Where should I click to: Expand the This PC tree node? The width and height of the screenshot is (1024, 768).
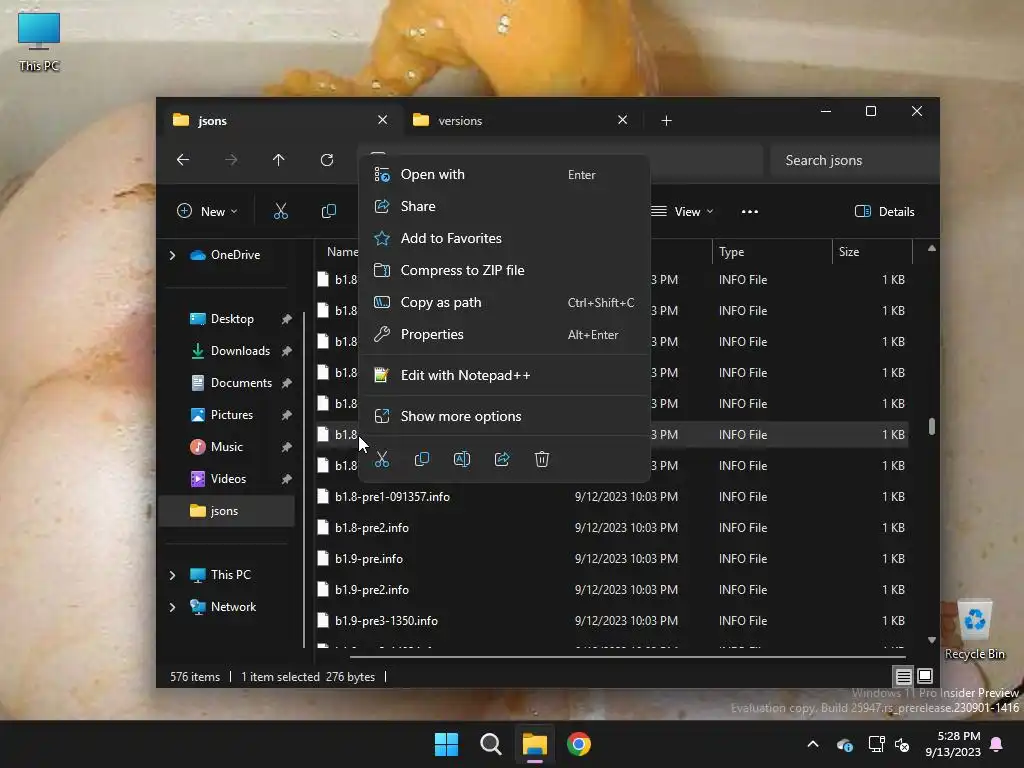tap(172, 575)
